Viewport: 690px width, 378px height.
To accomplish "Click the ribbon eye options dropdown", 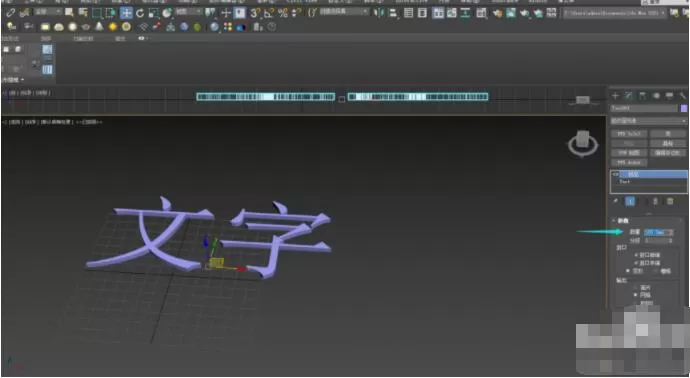I will [142, 39].
